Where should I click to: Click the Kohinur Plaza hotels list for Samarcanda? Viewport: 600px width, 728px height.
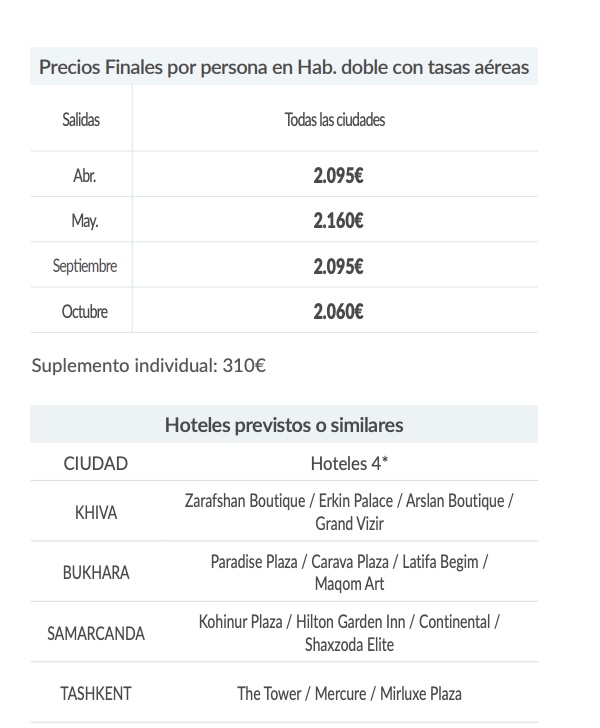coord(349,633)
